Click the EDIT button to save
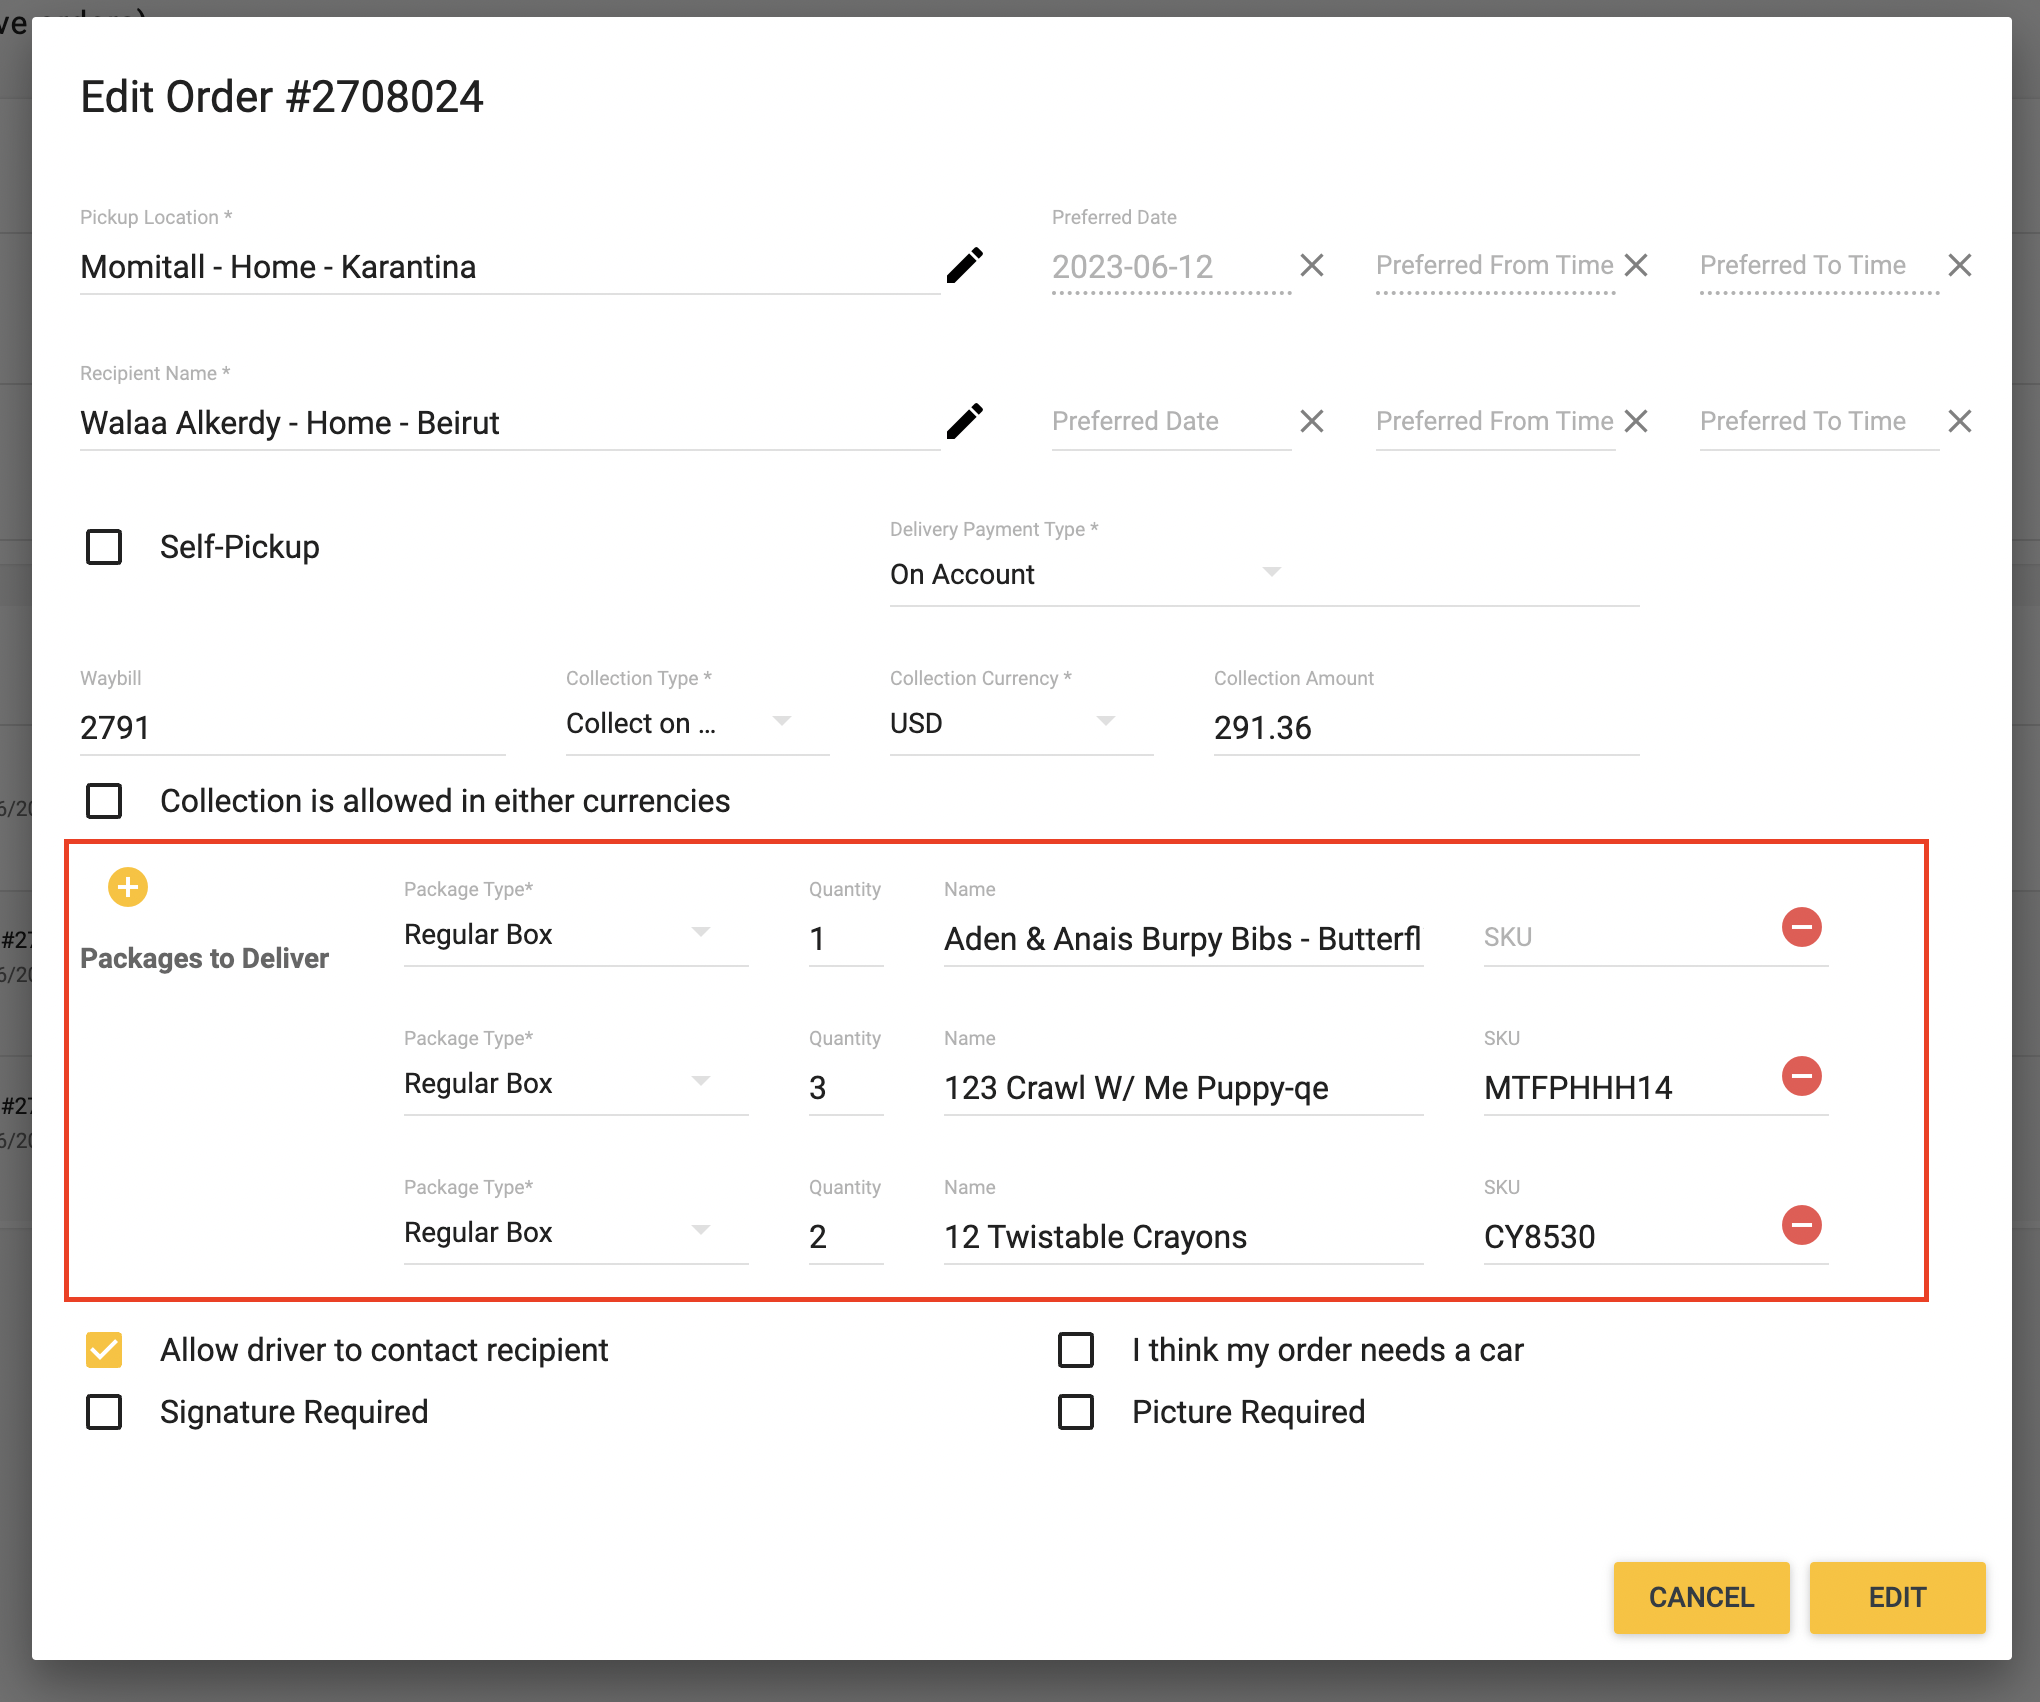 (x=1896, y=1597)
